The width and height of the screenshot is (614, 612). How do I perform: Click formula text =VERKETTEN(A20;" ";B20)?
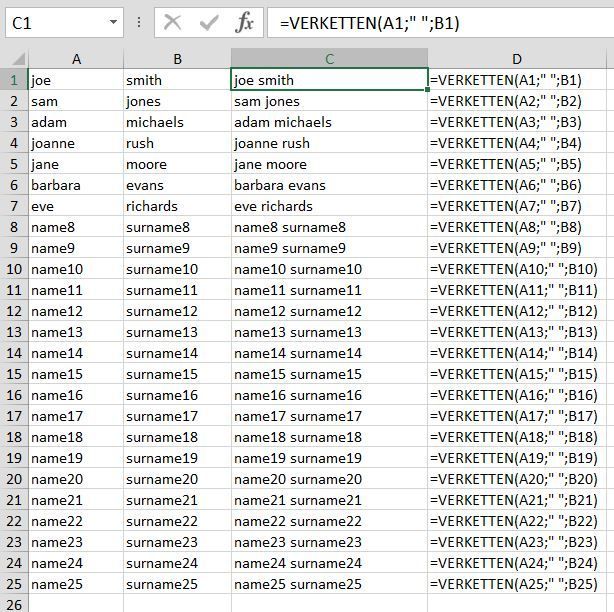[x=514, y=479]
